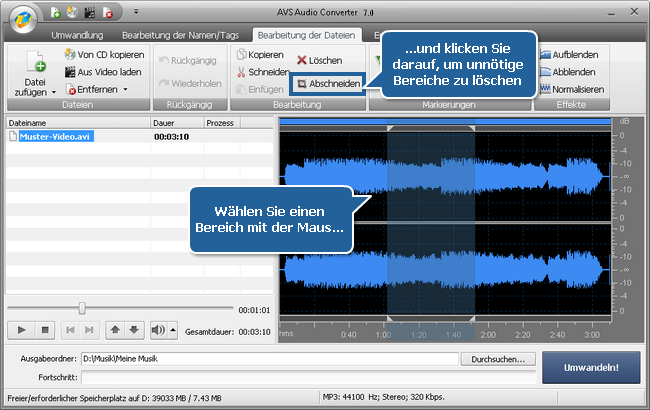Viewport: 650px width, 410px height.
Task: Click the 00:01:01 current position time
Action: [x=254, y=310]
